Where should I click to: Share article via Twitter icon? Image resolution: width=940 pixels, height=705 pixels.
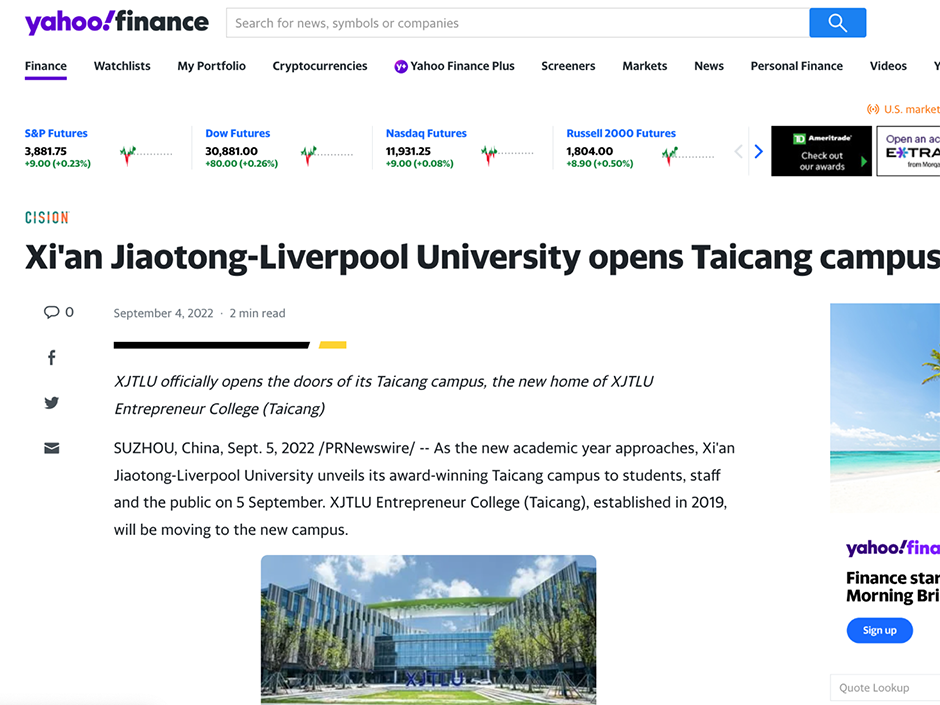[x=52, y=403]
